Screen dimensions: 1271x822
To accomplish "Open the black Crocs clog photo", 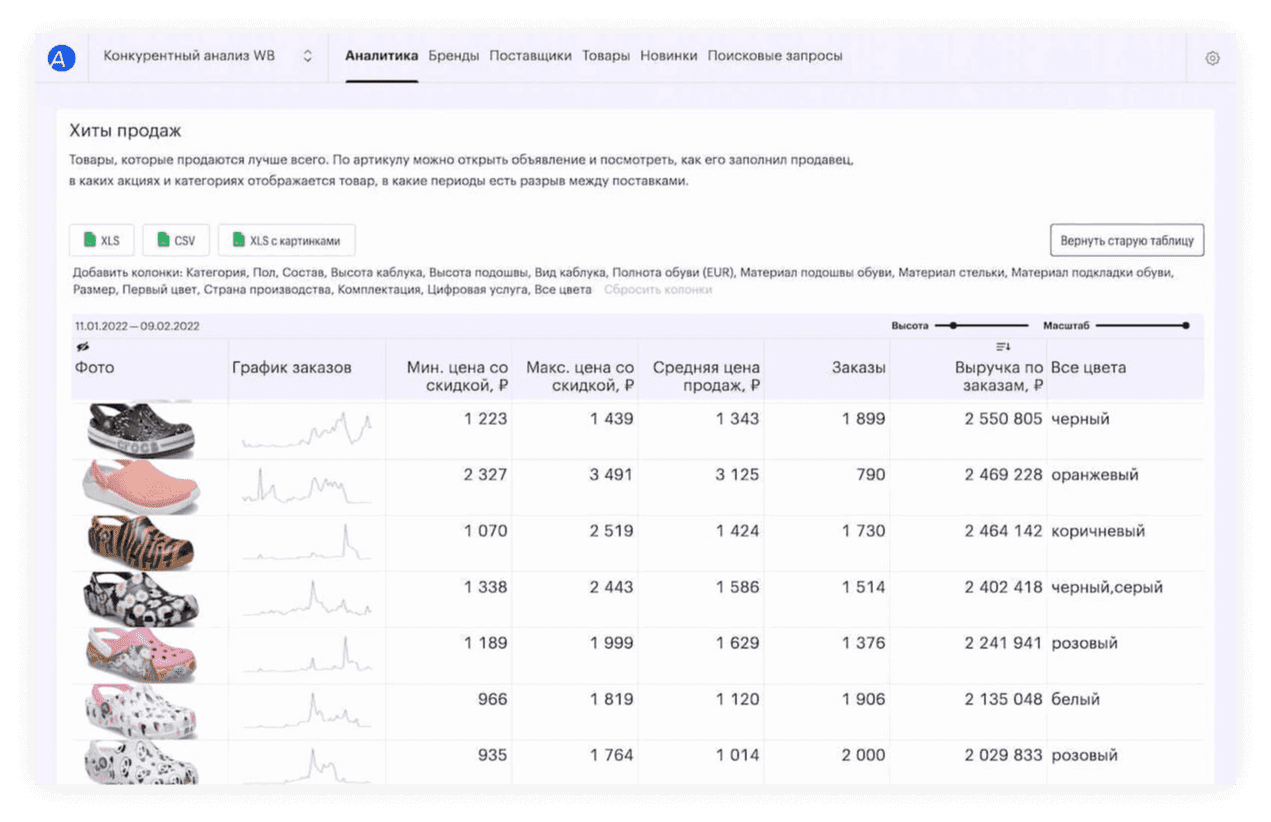I will tap(141, 431).
